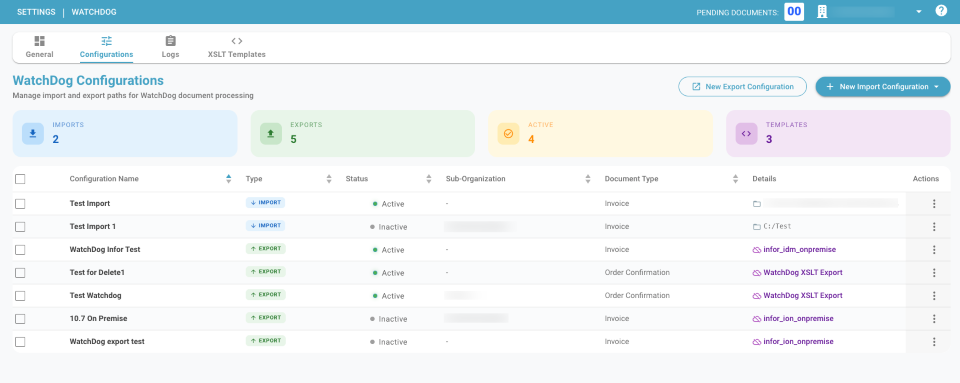Sort by Document Type column arrows

coord(735,179)
